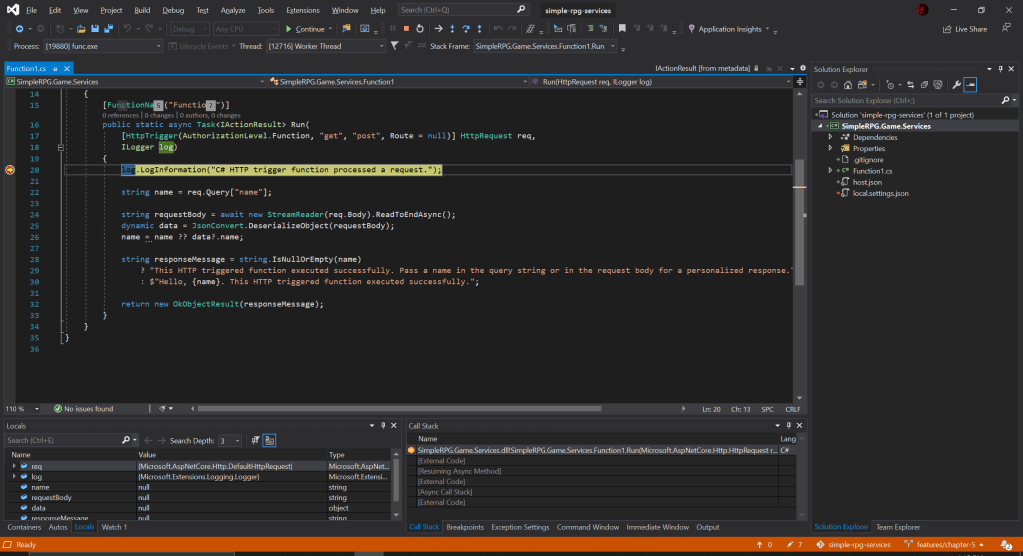
Task: Switch to the Breakpoints tab
Action: point(466,527)
